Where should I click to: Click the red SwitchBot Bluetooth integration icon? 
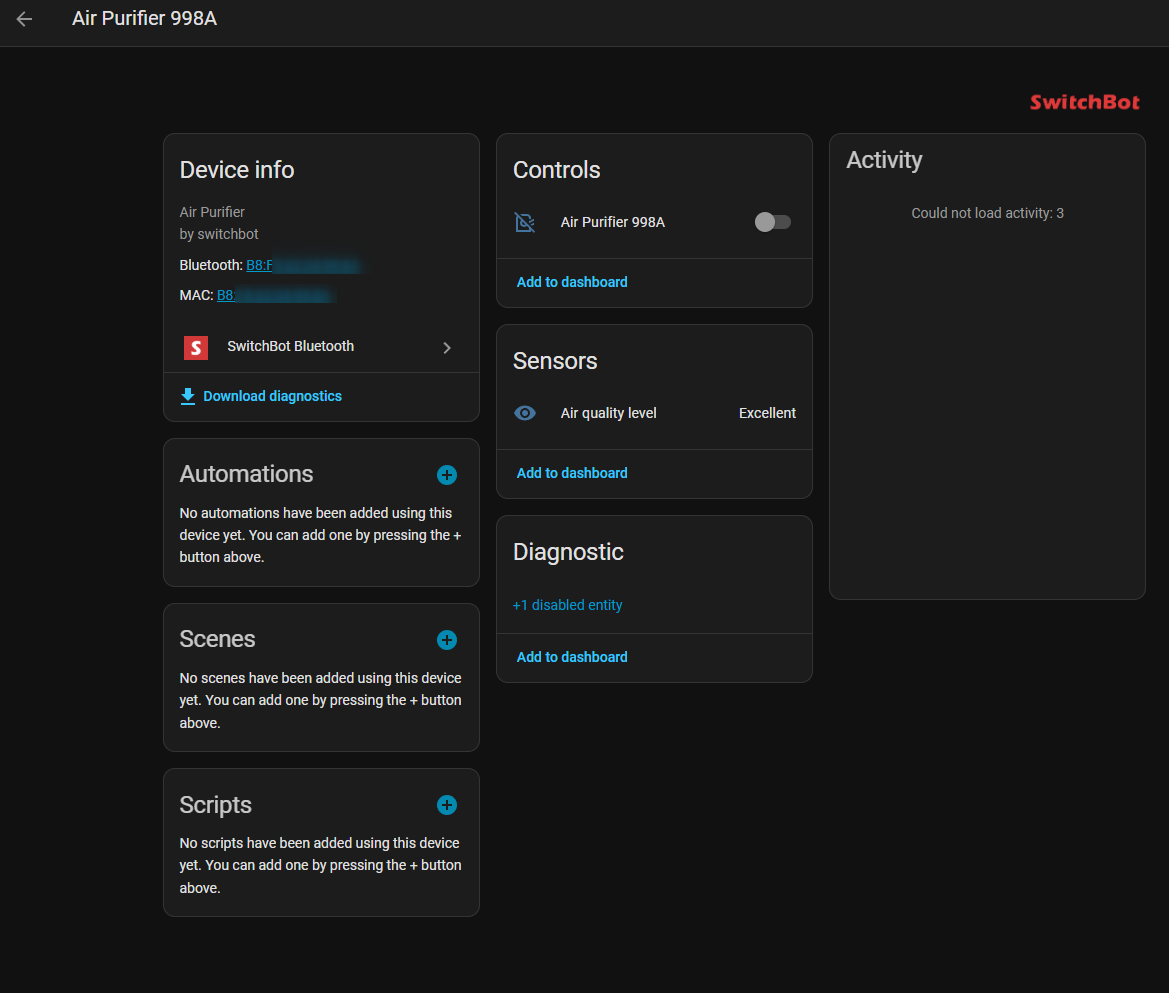pos(196,347)
